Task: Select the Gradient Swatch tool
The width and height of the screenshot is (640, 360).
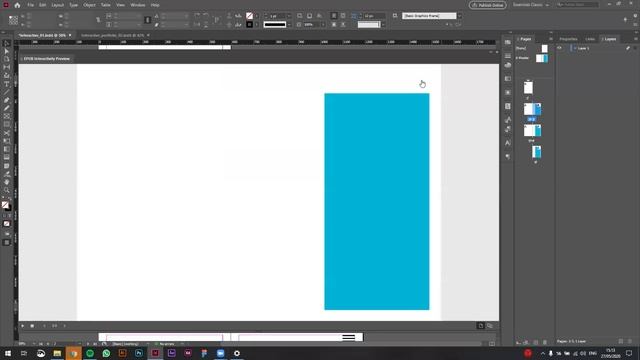Action: pyautogui.click(x=7, y=149)
